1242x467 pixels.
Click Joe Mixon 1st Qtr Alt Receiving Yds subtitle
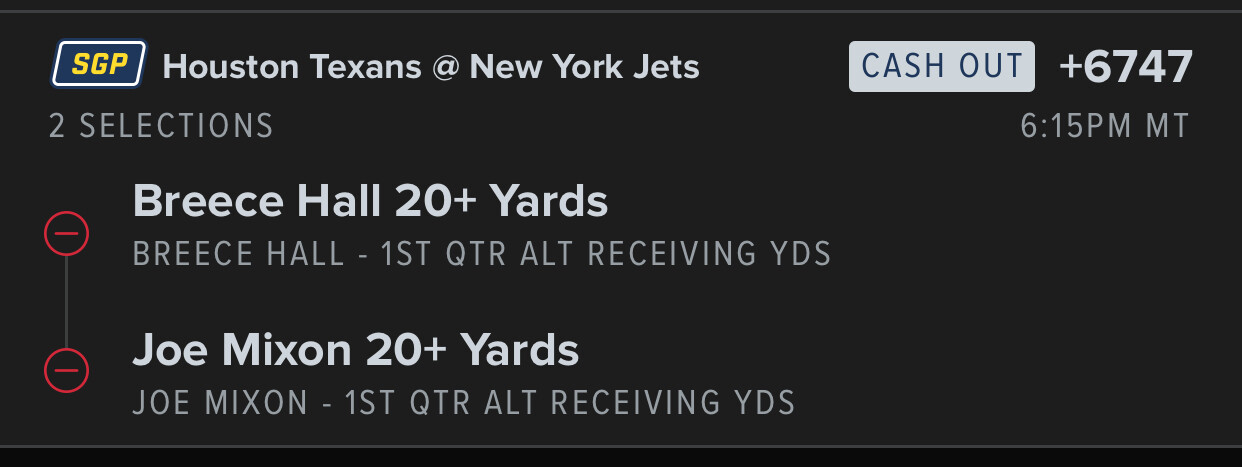tap(464, 402)
